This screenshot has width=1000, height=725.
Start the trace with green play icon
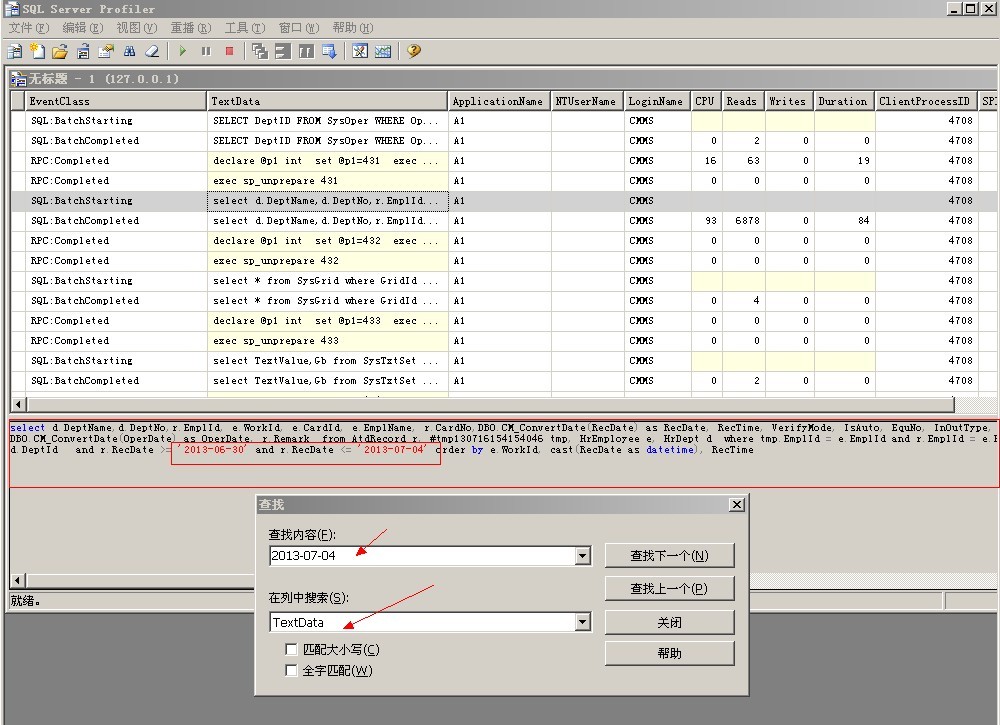(183, 51)
